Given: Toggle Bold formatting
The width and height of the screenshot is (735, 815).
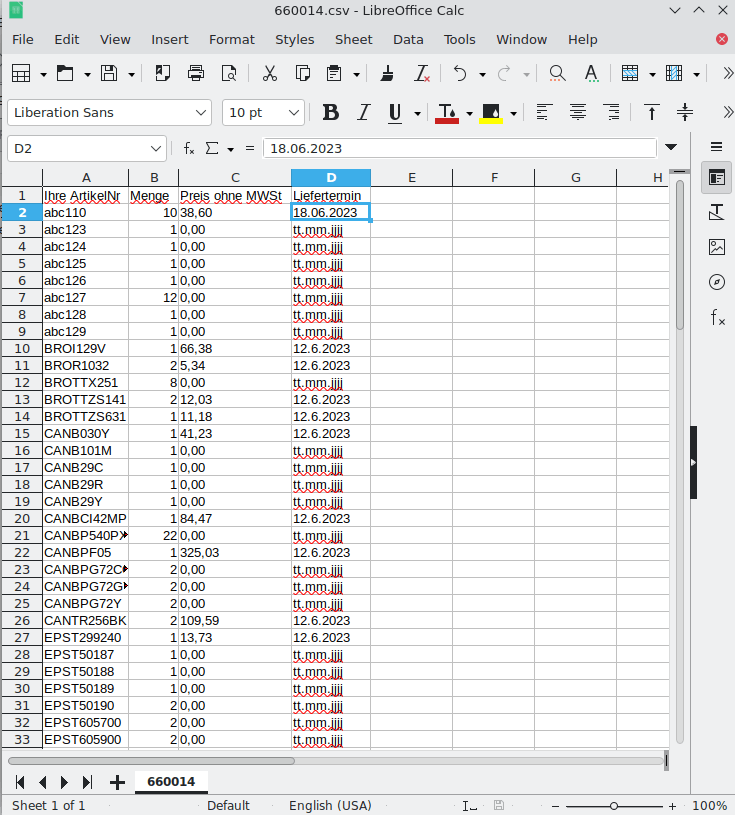Looking at the screenshot, I should coord(330,112).
